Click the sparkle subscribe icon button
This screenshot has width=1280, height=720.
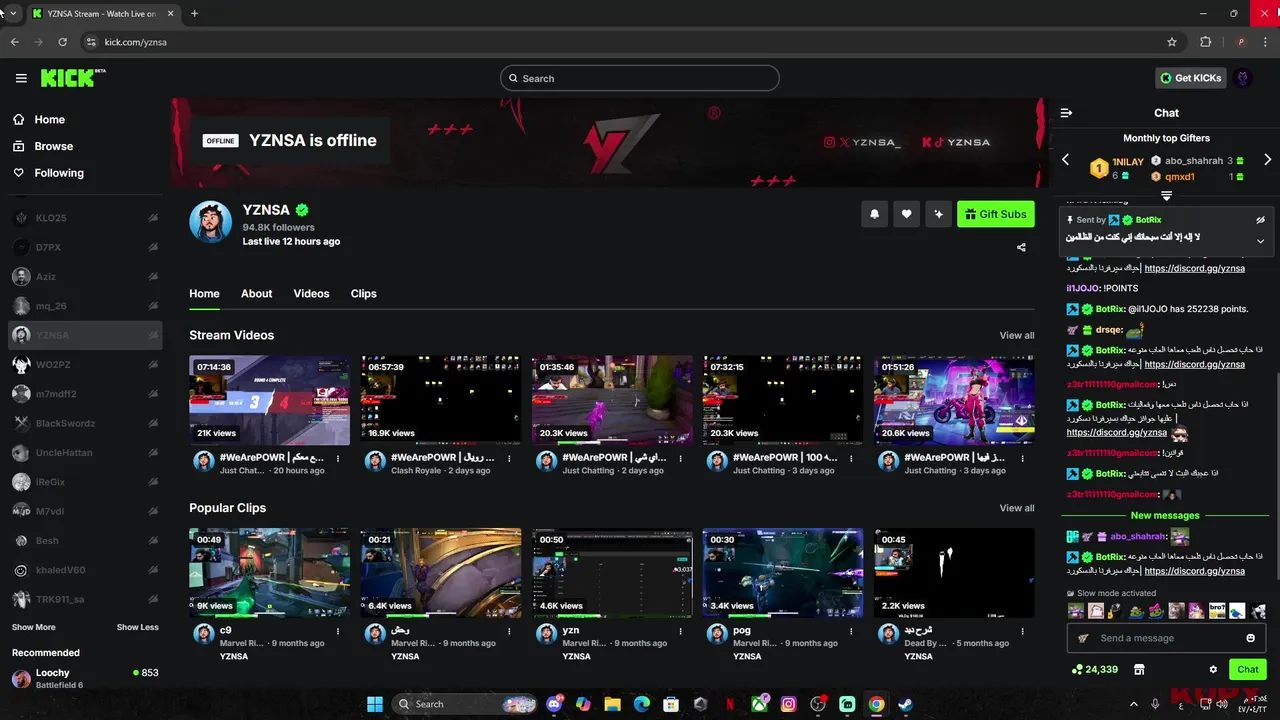coord(938,214)
